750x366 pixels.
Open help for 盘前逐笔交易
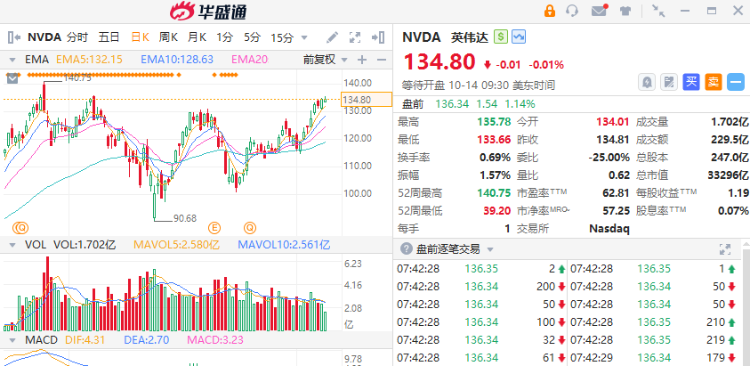click(406, 249)
